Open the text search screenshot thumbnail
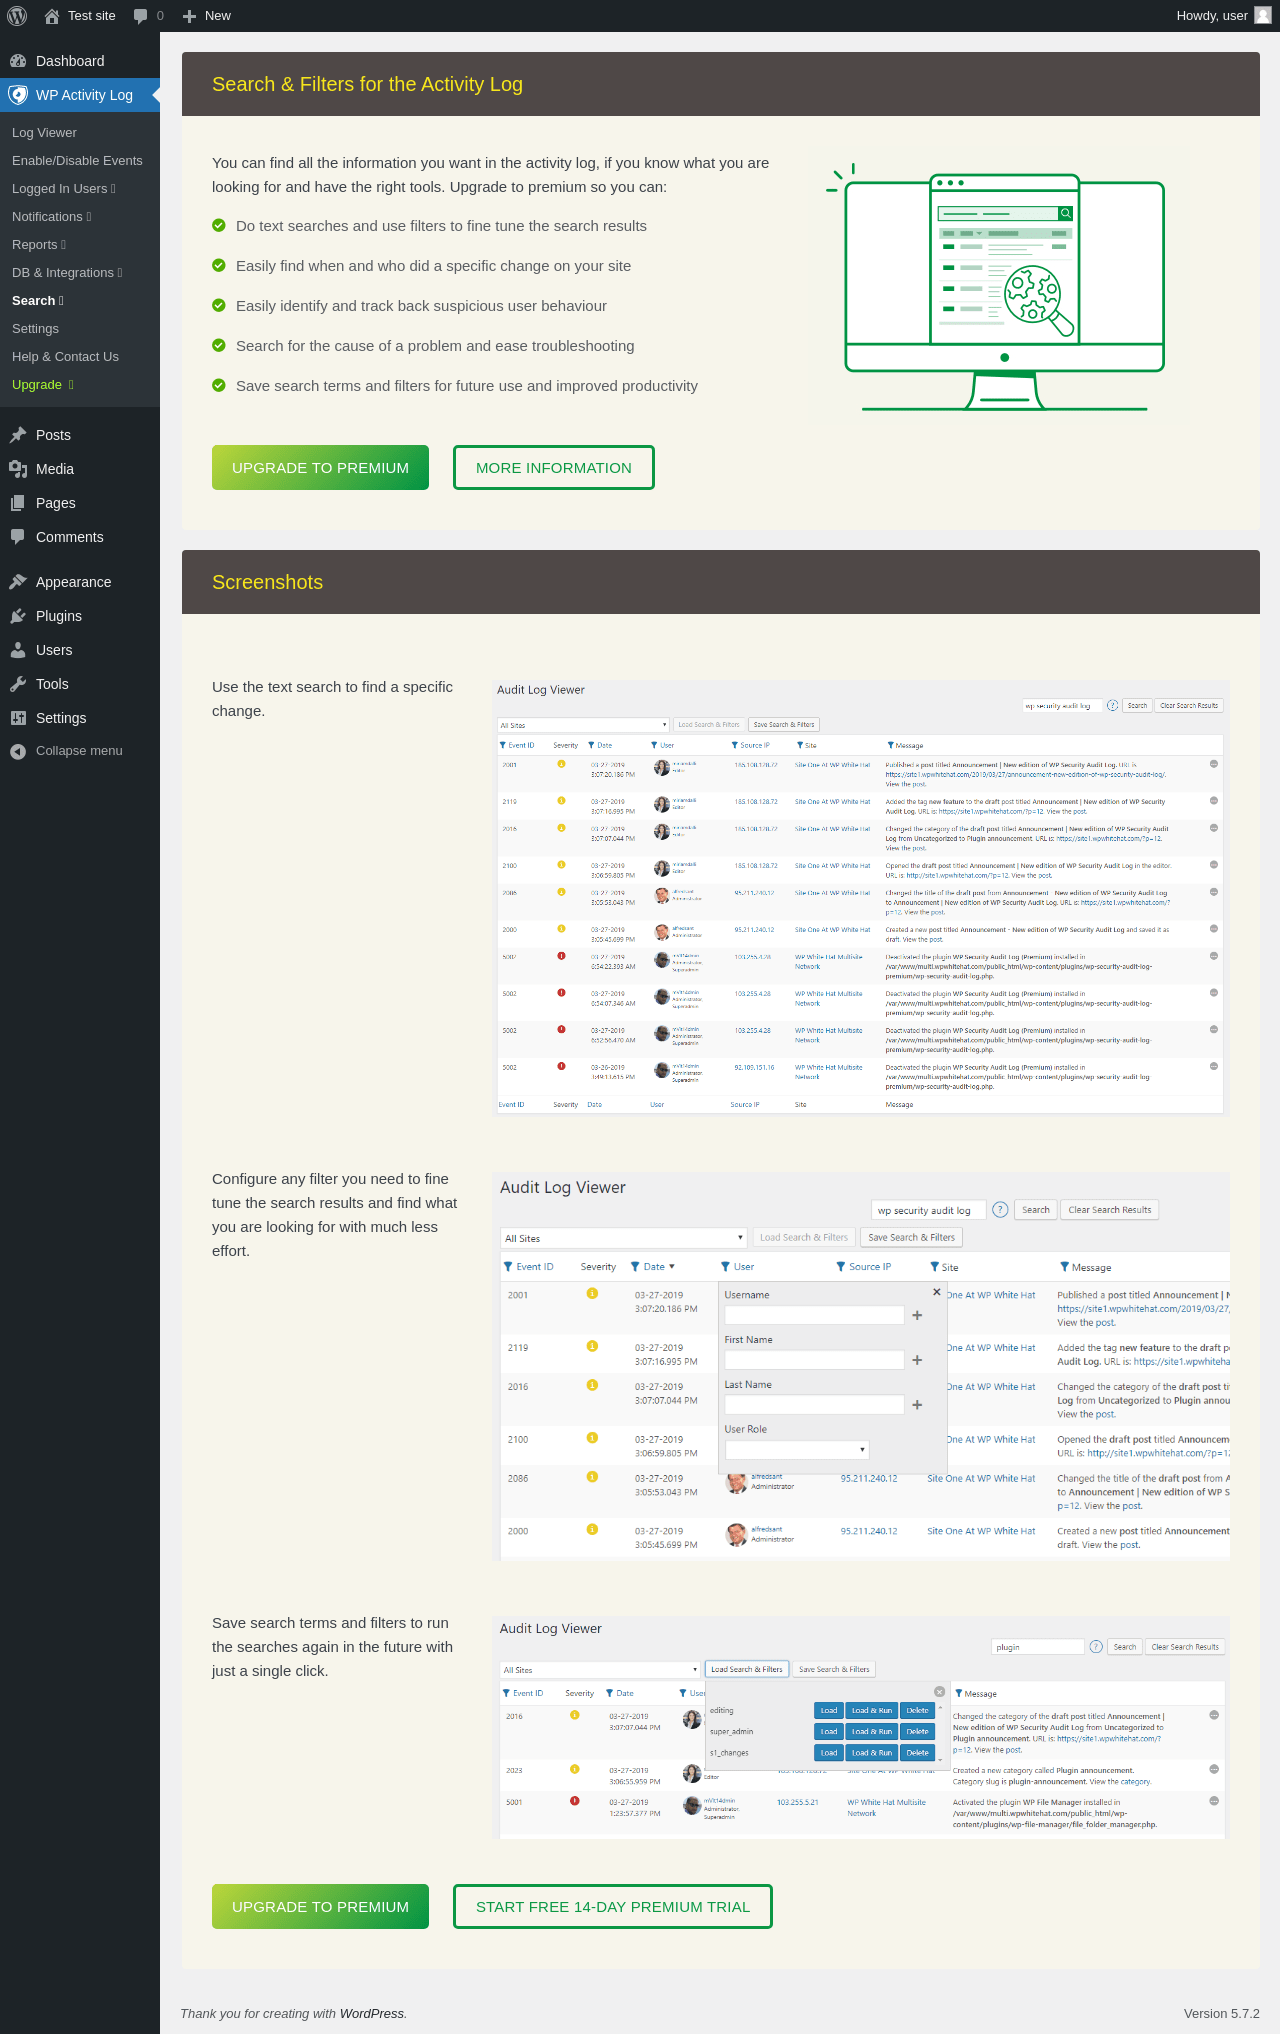1280x2034 pixels. [x=860, y=897]
